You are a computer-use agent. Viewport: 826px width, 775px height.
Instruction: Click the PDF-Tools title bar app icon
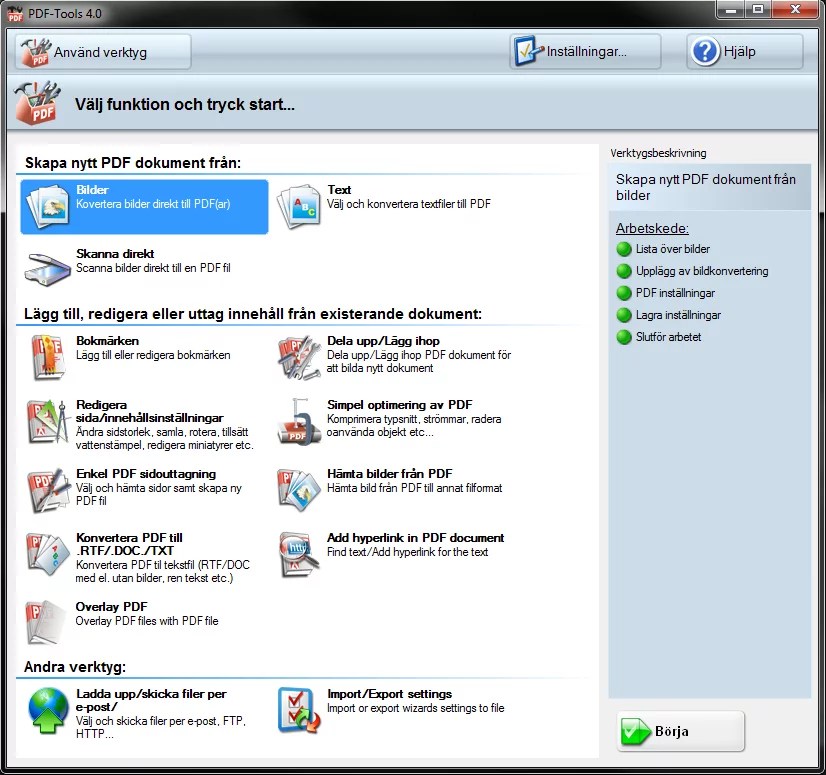click(15, 14)
